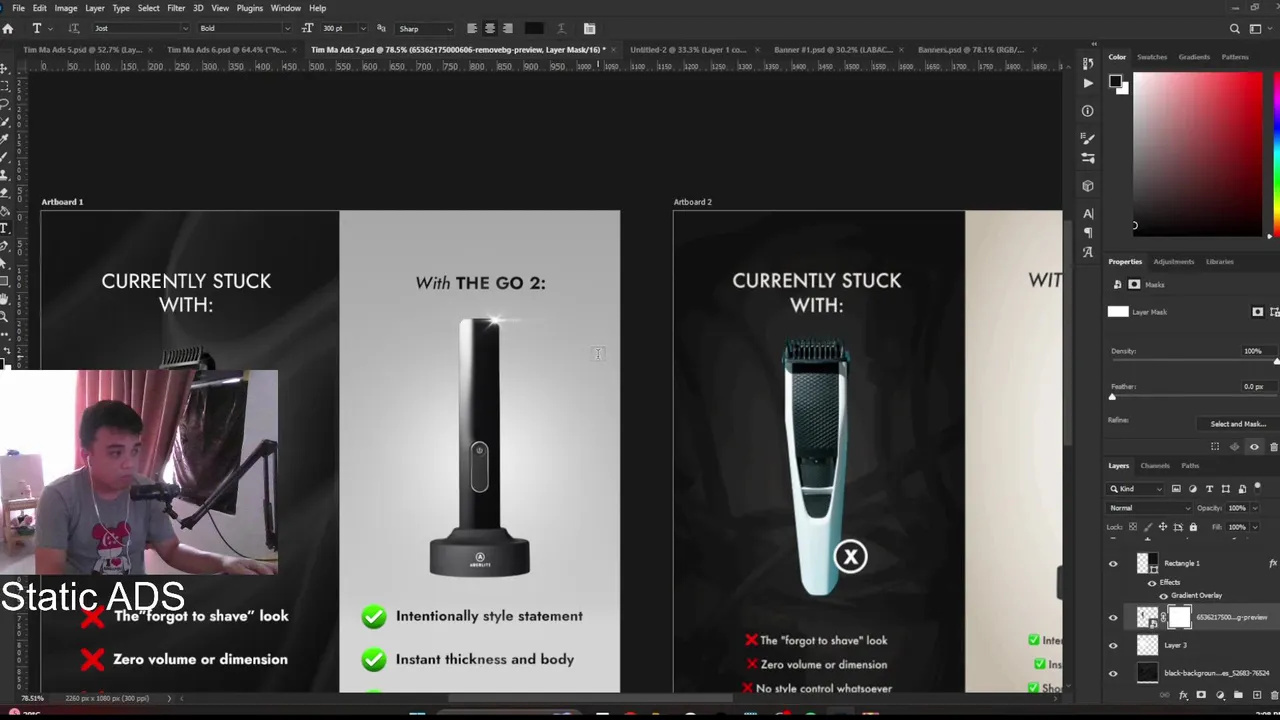Filter layers by type layers icon
1280x720 pixels.
pyautogui.click(x=1209, y=489)
